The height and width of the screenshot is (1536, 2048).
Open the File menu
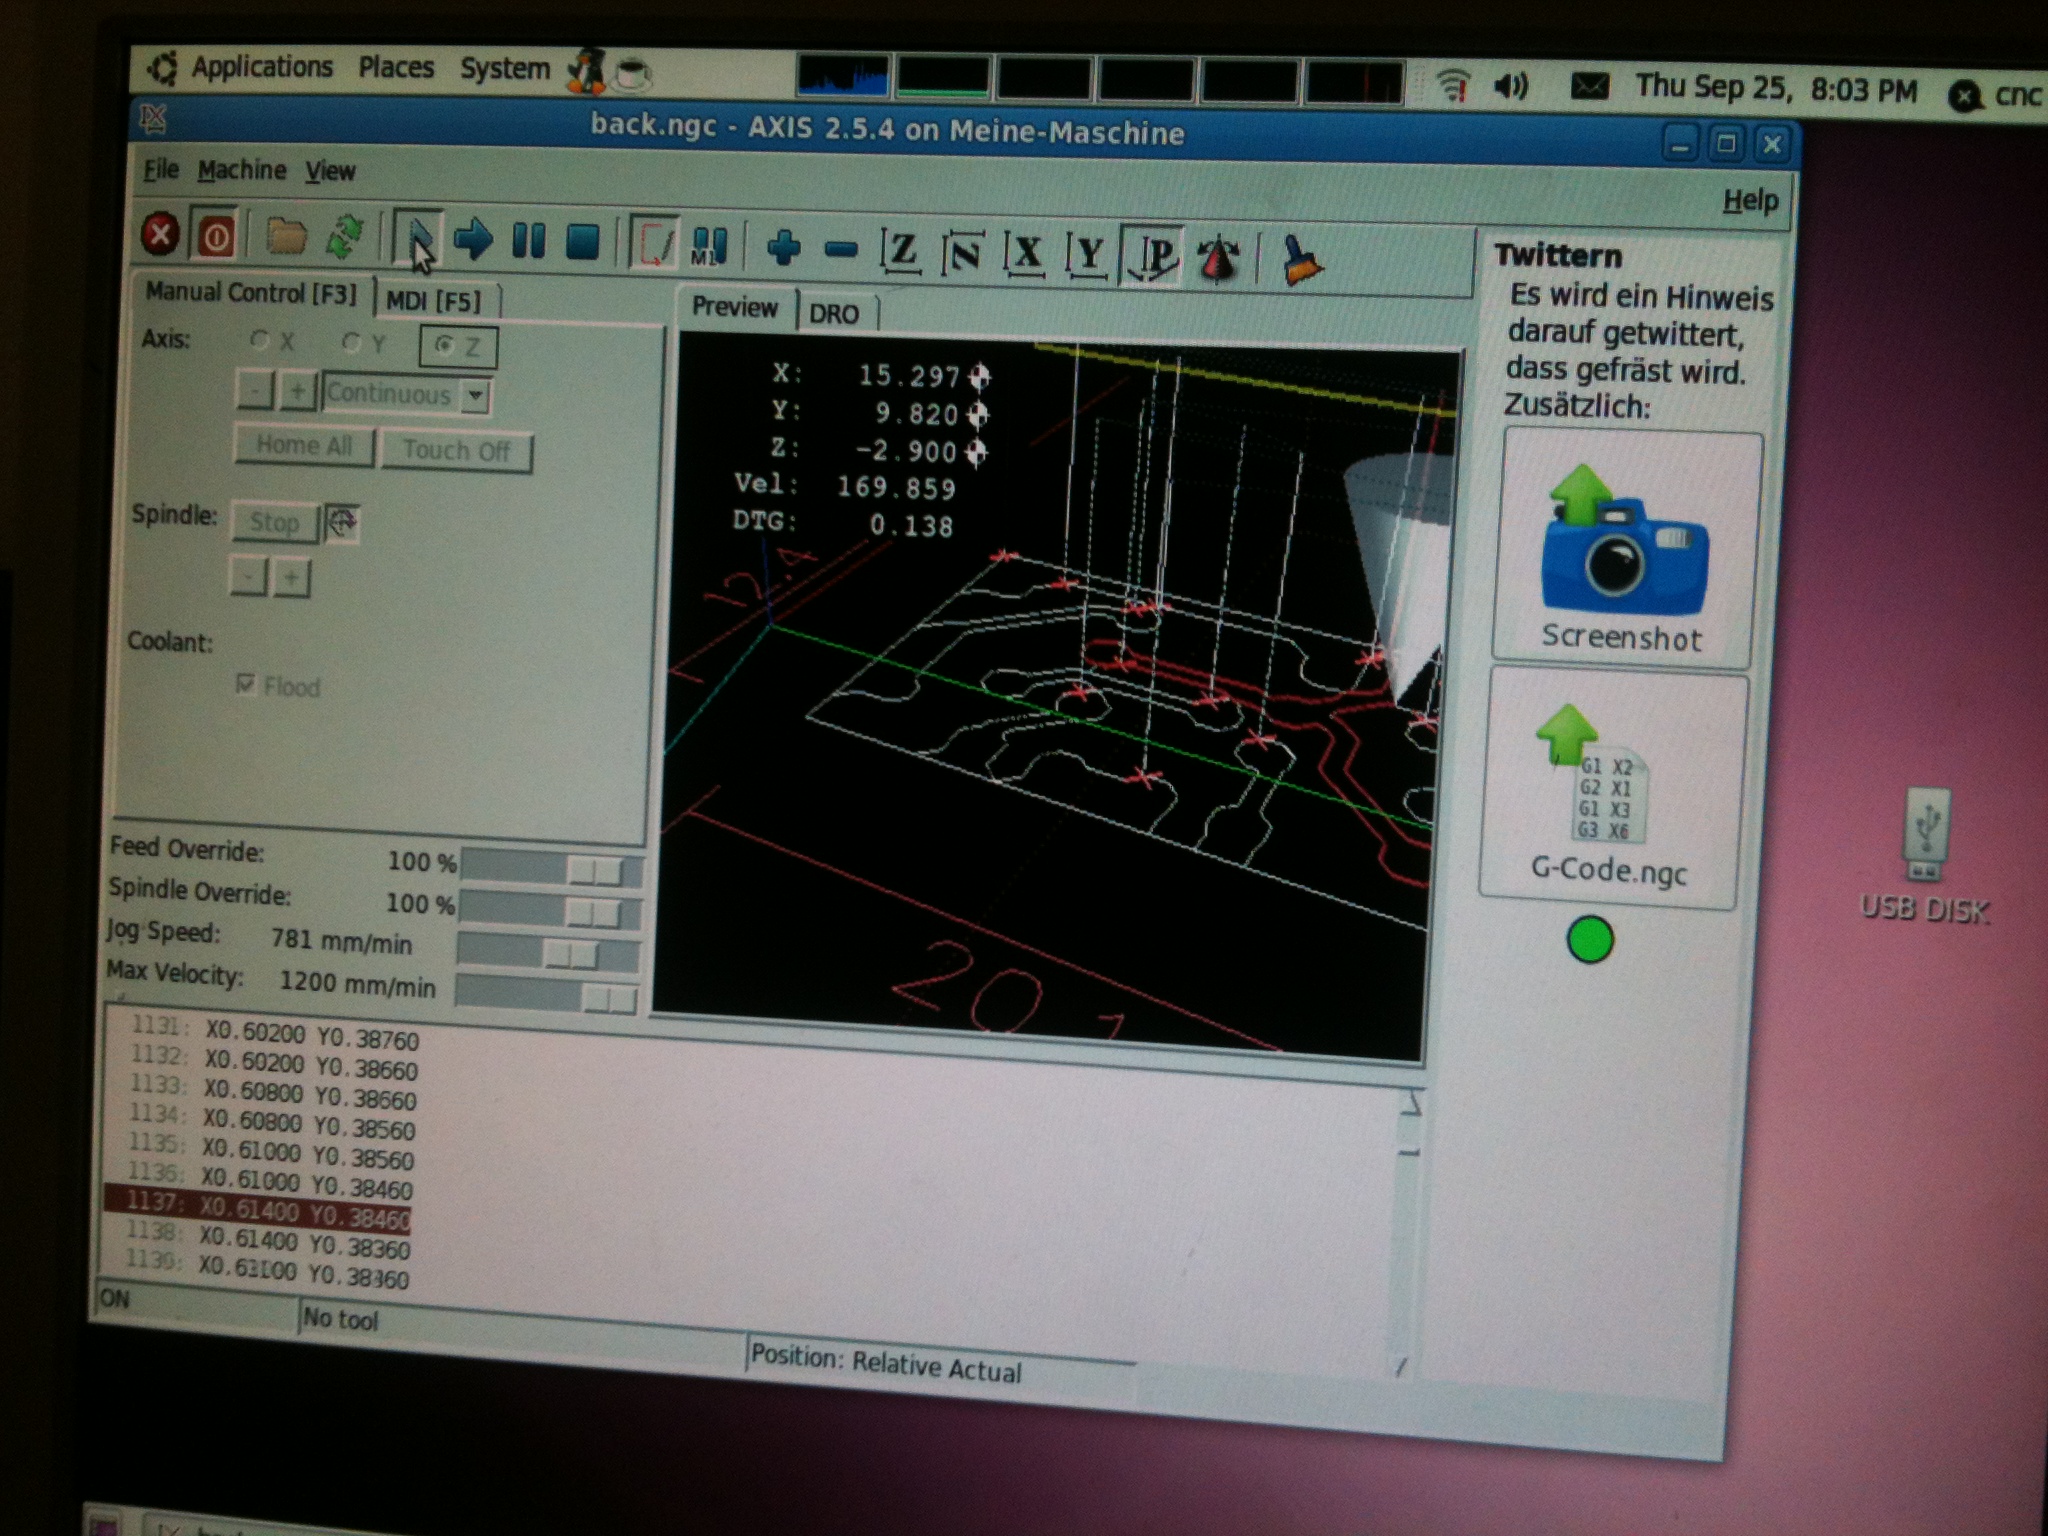click(160, 169)
